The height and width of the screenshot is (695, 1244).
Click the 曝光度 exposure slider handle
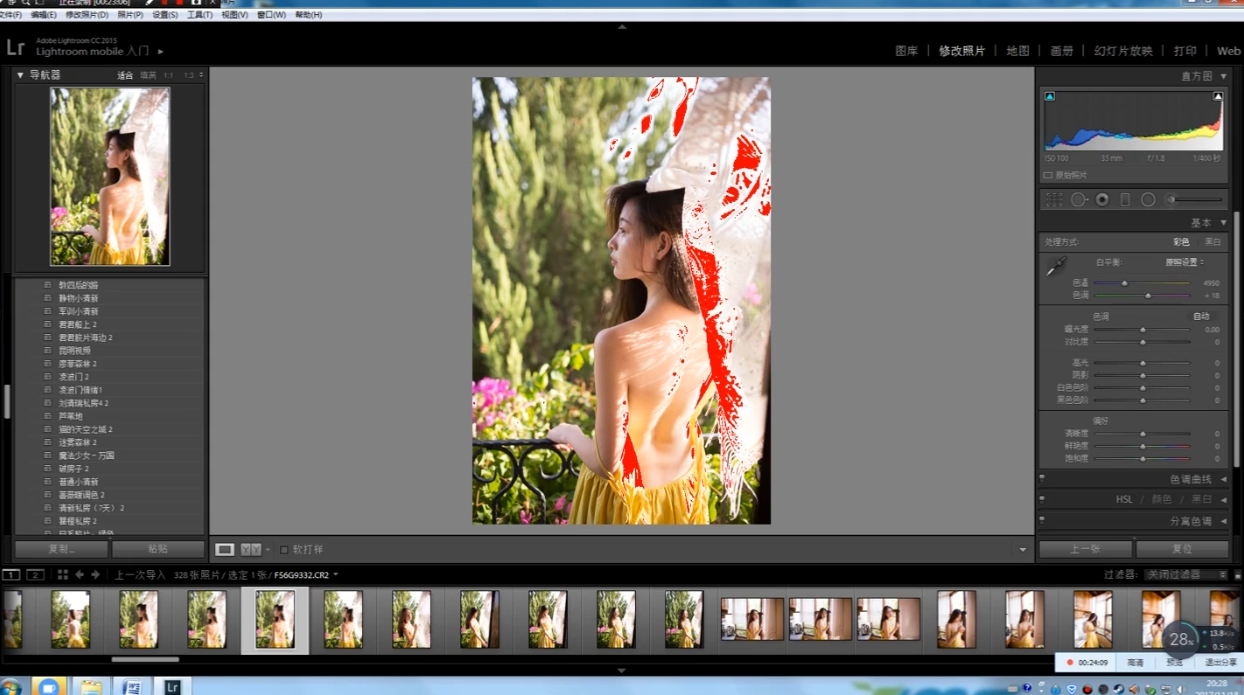click(1143, 329)
